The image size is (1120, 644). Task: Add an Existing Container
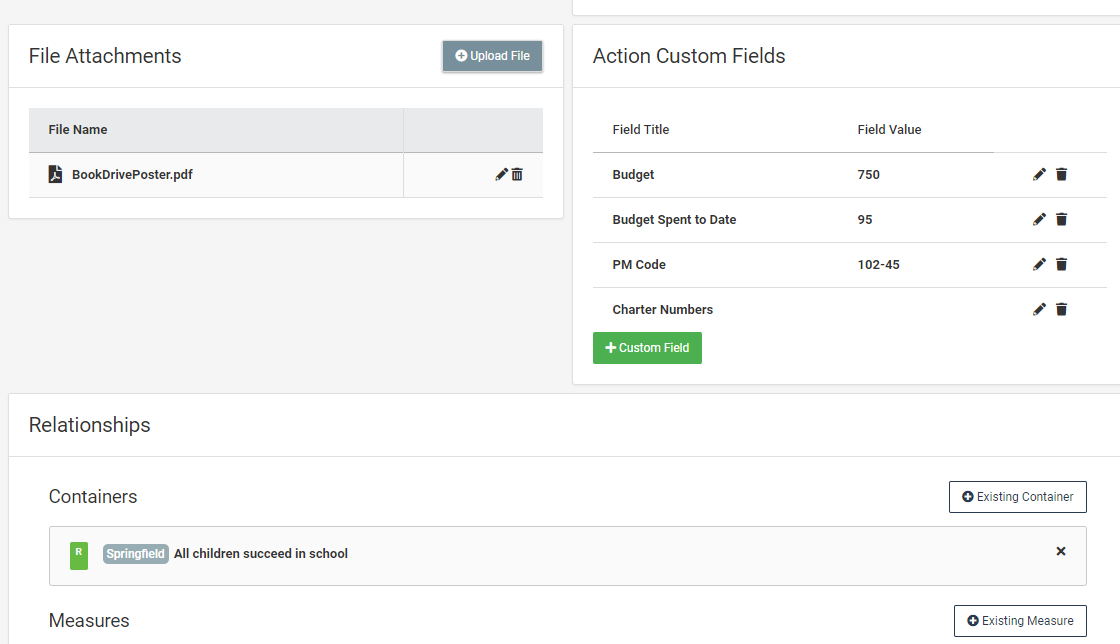[1017, 497]
